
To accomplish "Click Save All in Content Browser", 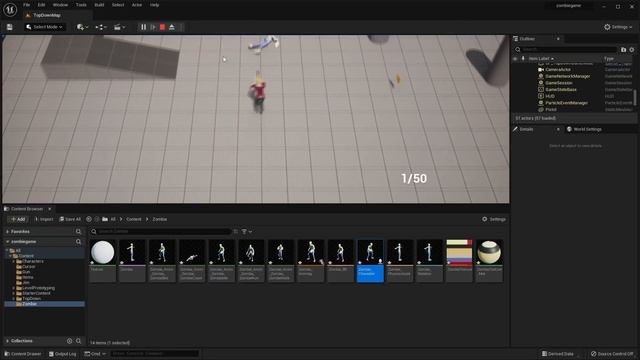I will pyautogui.click(x=70, y=219).
